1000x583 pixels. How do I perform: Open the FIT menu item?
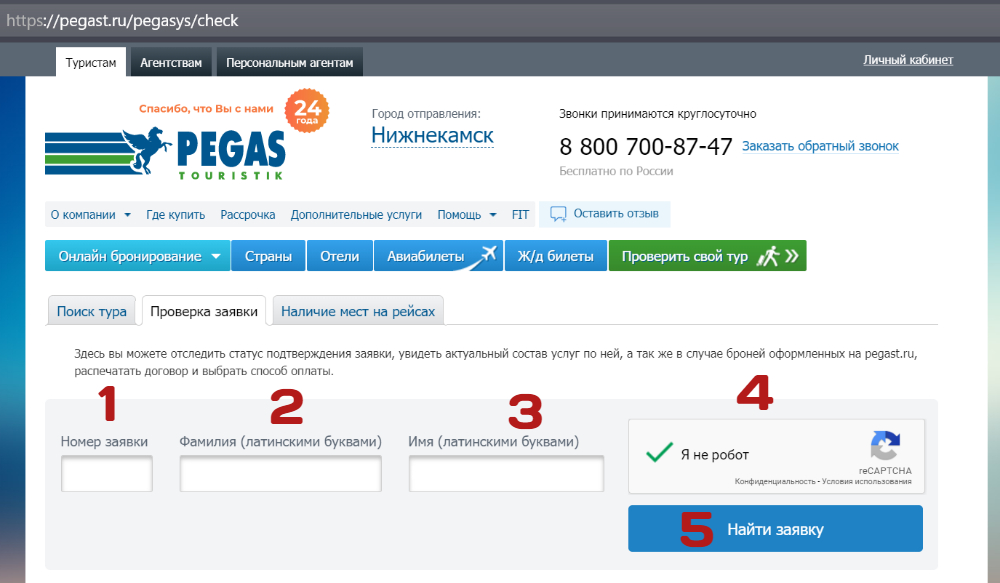(x=520, y=215)
